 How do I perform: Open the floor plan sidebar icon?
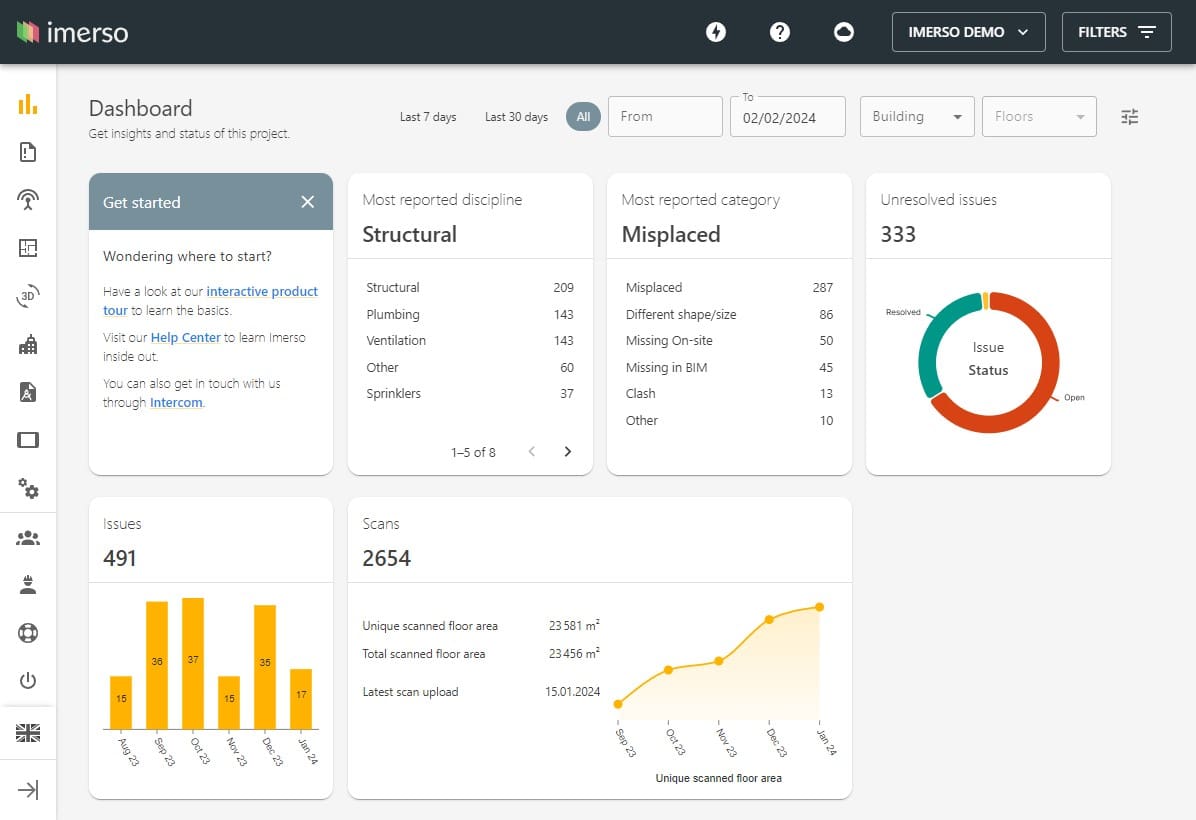point(28,248)
